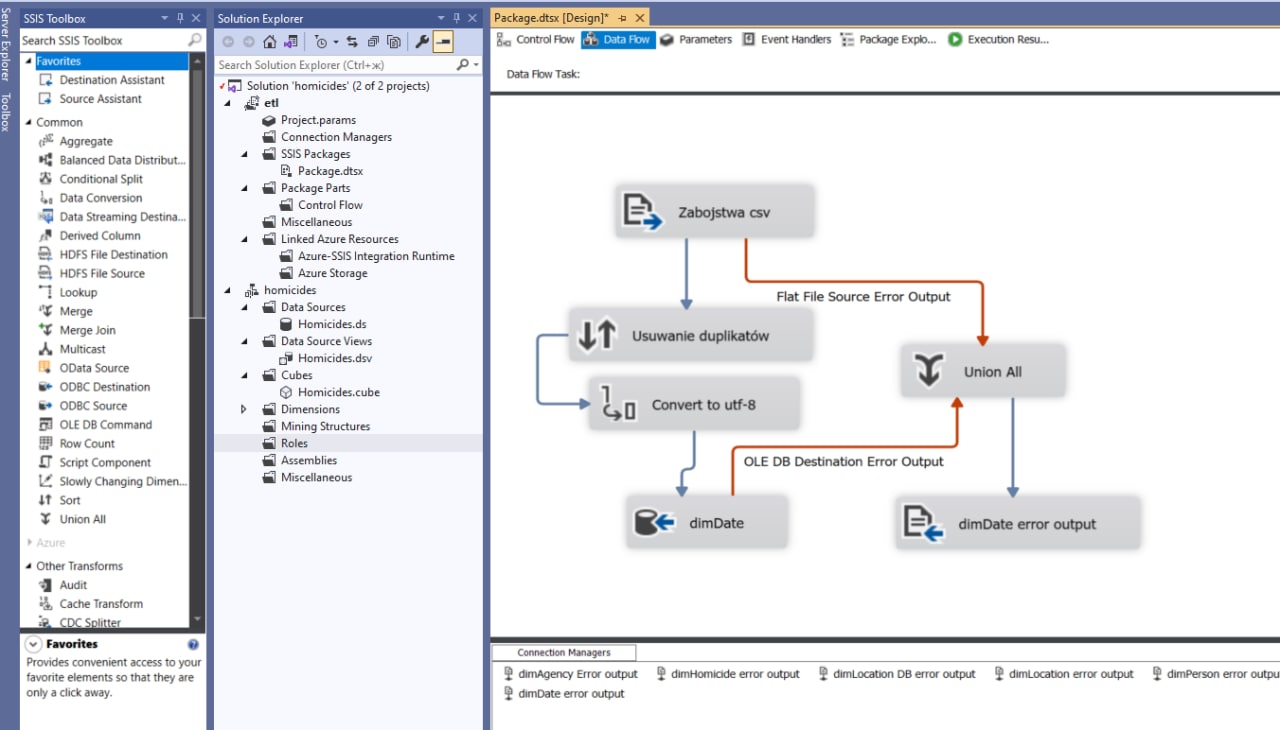Open help for Favorites description
Viewport: 1280px width, 730px height.
tap(193, 645)
